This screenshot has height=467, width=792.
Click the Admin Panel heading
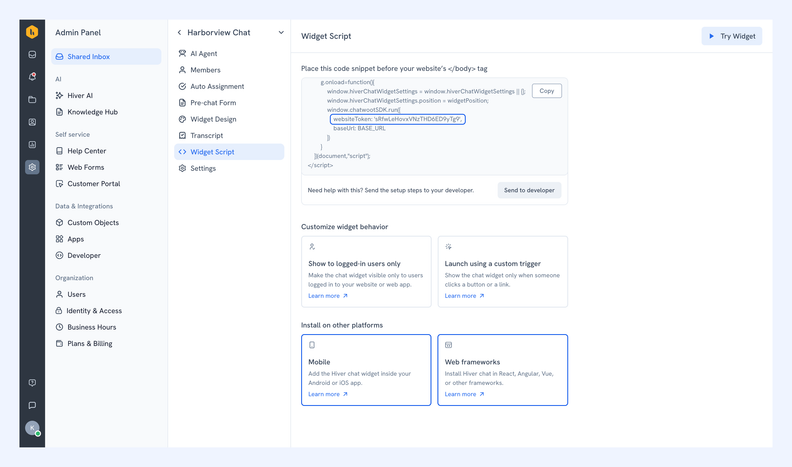(x=78, y=32)
